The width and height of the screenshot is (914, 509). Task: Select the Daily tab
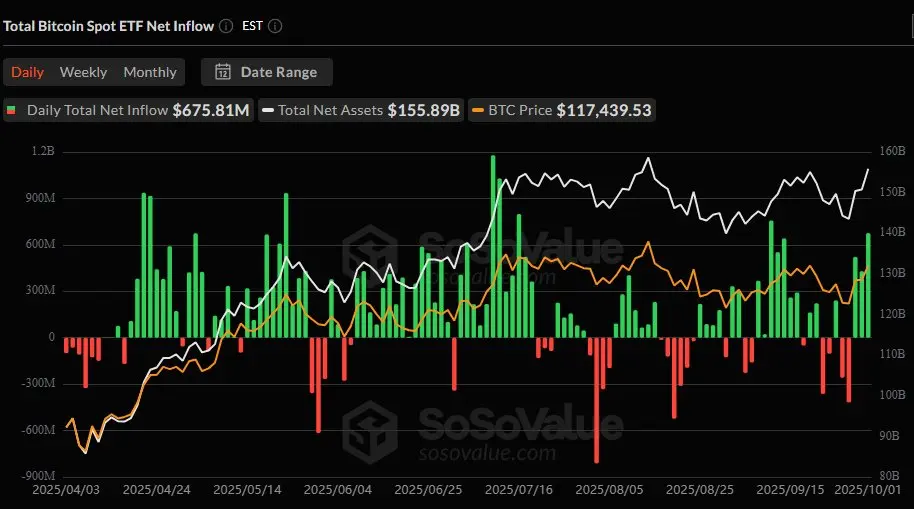coord(27,72)
